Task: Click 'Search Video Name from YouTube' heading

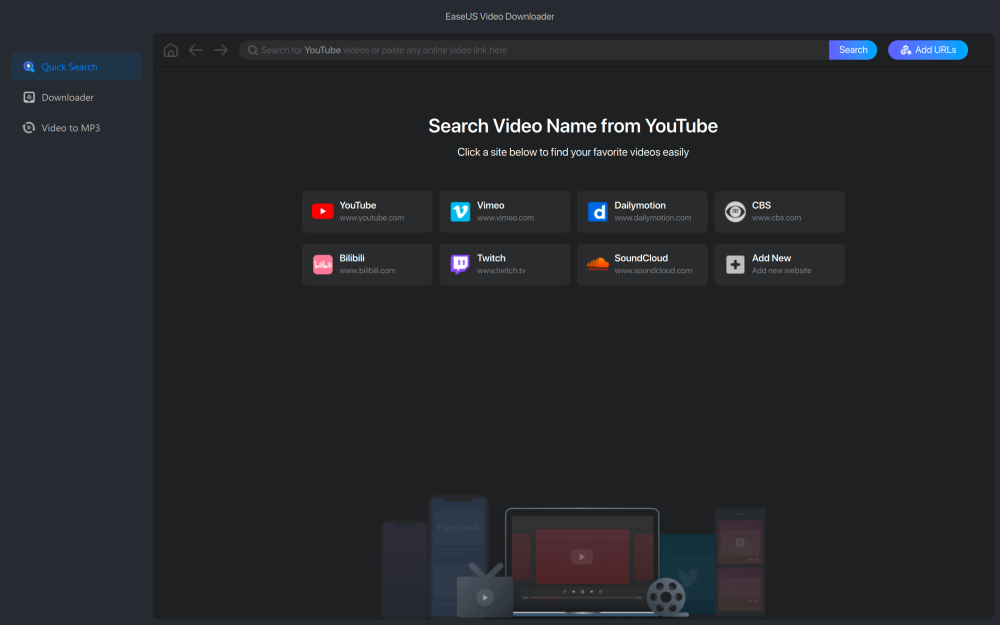Action: click(x=573, y=126)
